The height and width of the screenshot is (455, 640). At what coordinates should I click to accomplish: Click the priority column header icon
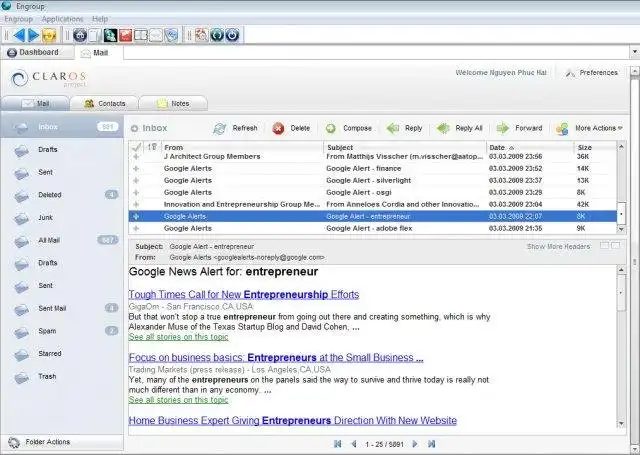pyautogui.click(x=152, y=147)
